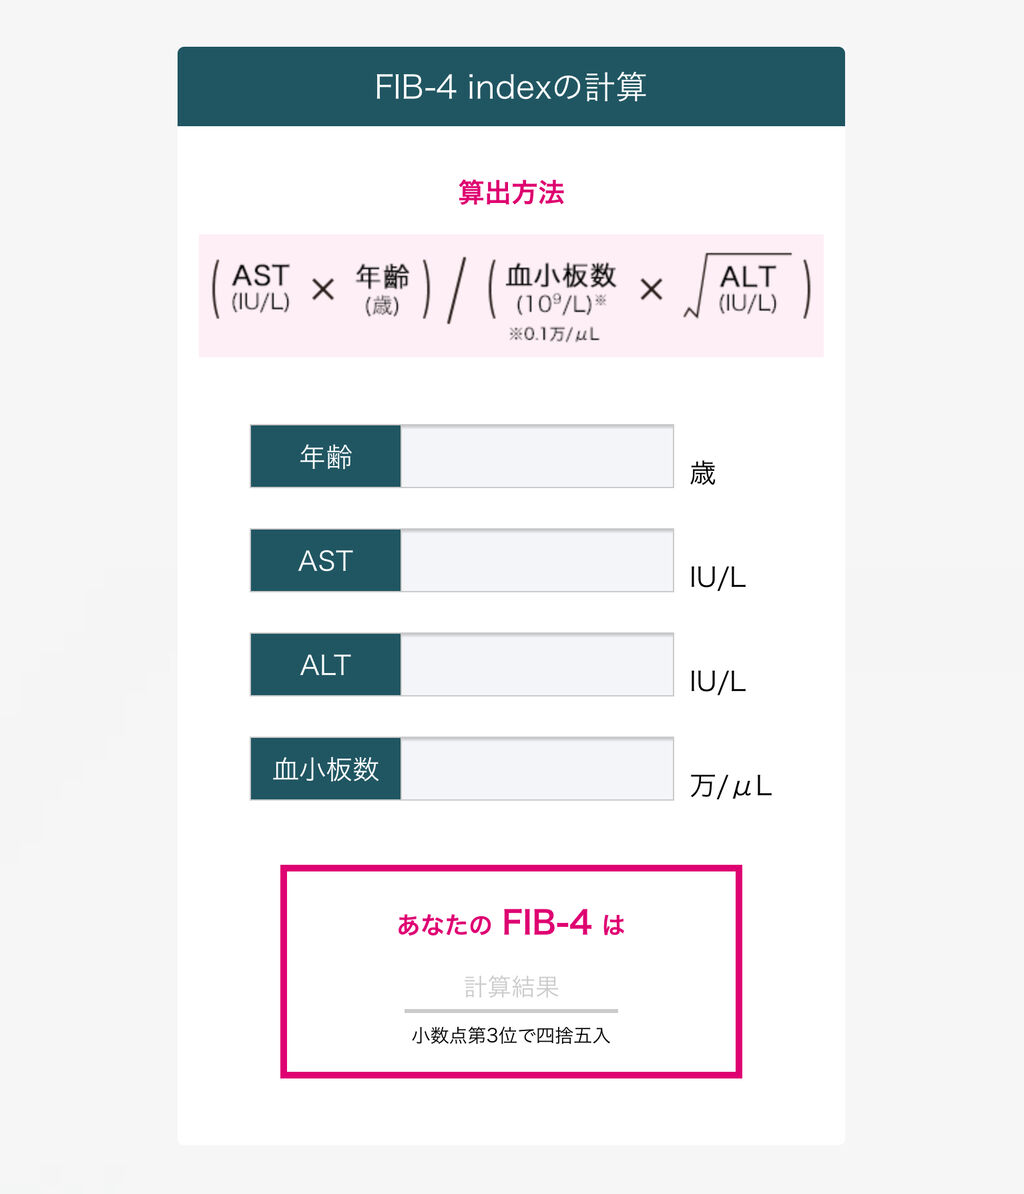The height and width of the screenshot is (1194, 1024).
Task: Click the 血小板数 platelet count input box
Action: [537, 769]
